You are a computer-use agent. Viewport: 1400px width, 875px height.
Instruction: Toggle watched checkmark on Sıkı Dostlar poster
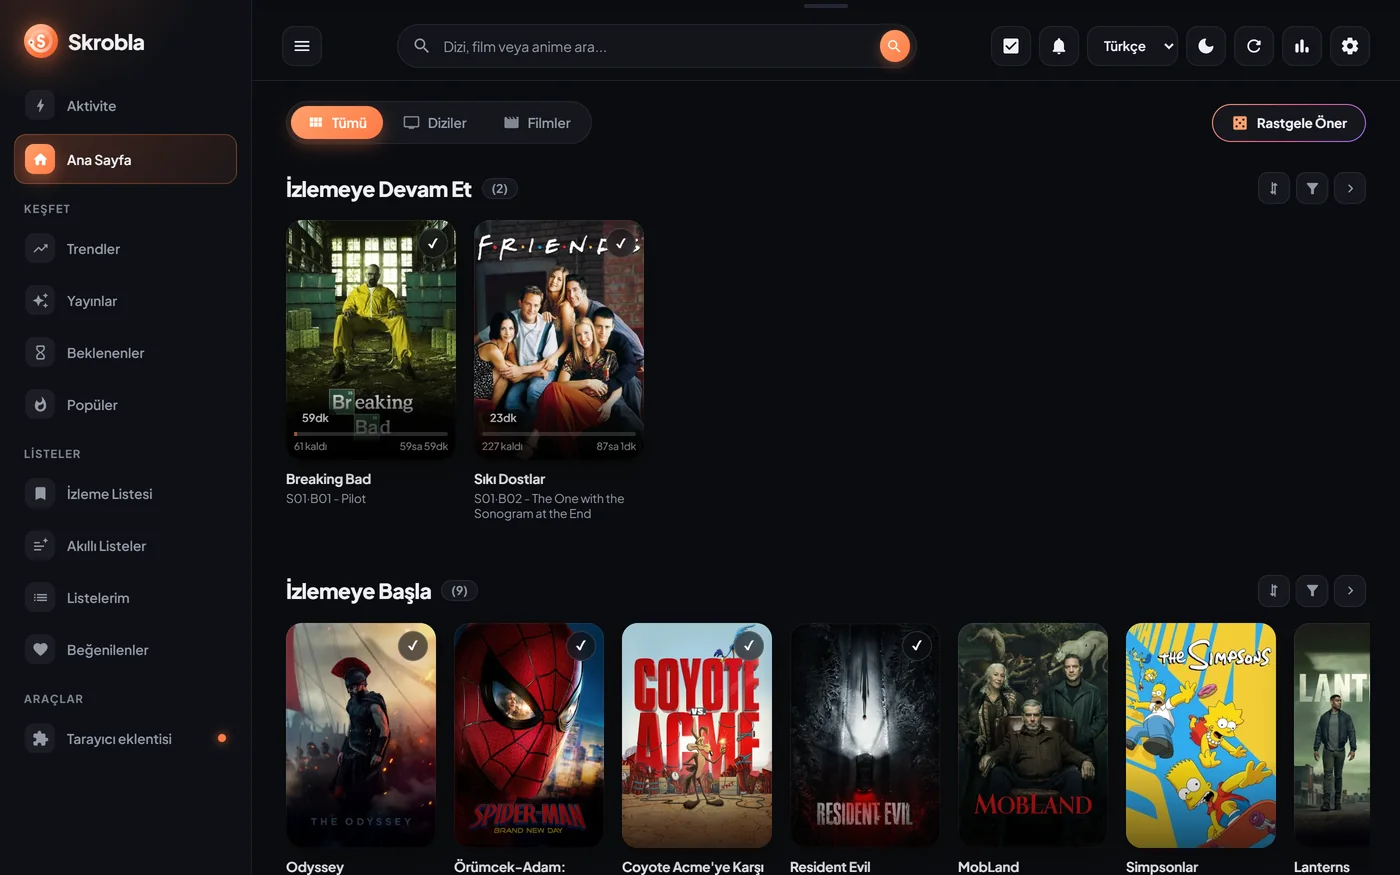(621, 243)
